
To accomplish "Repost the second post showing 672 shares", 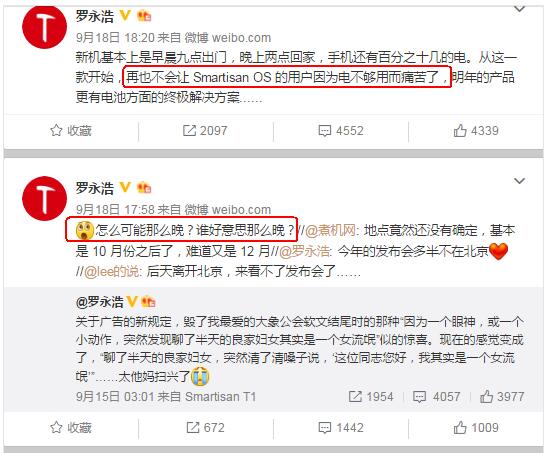I will (x=205, y=428).
